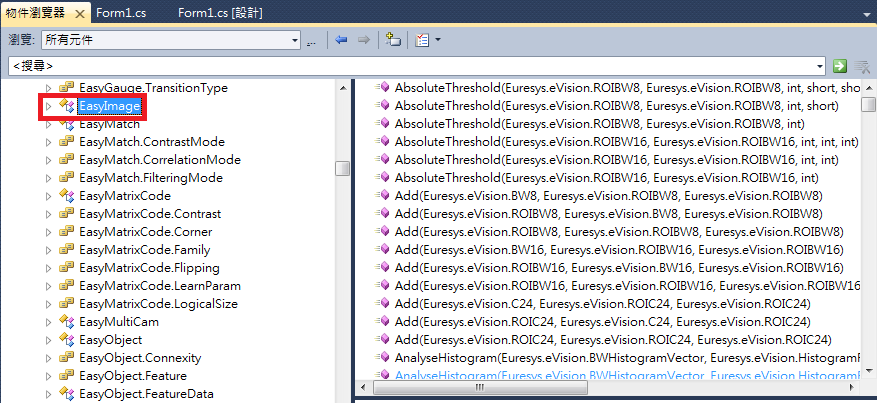Expand EasyMatch.ContrastMode node

pyautogui.click(x=48, y=142)
